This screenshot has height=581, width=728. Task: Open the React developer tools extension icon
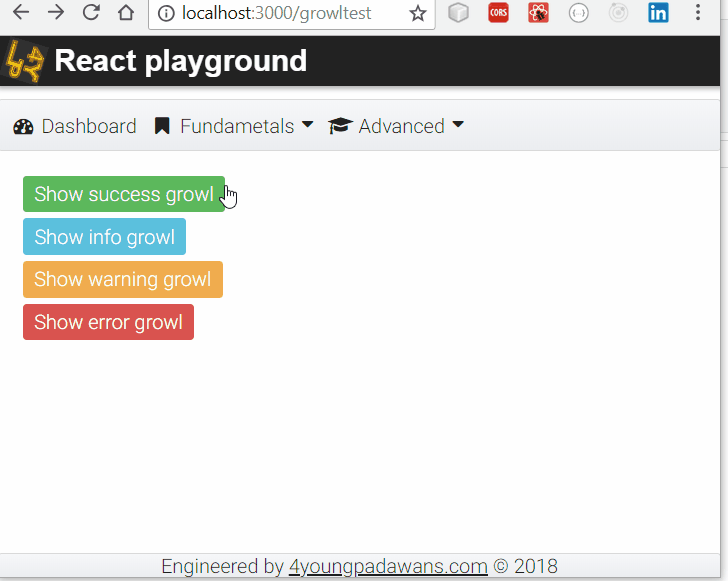[x=539, y=13]
